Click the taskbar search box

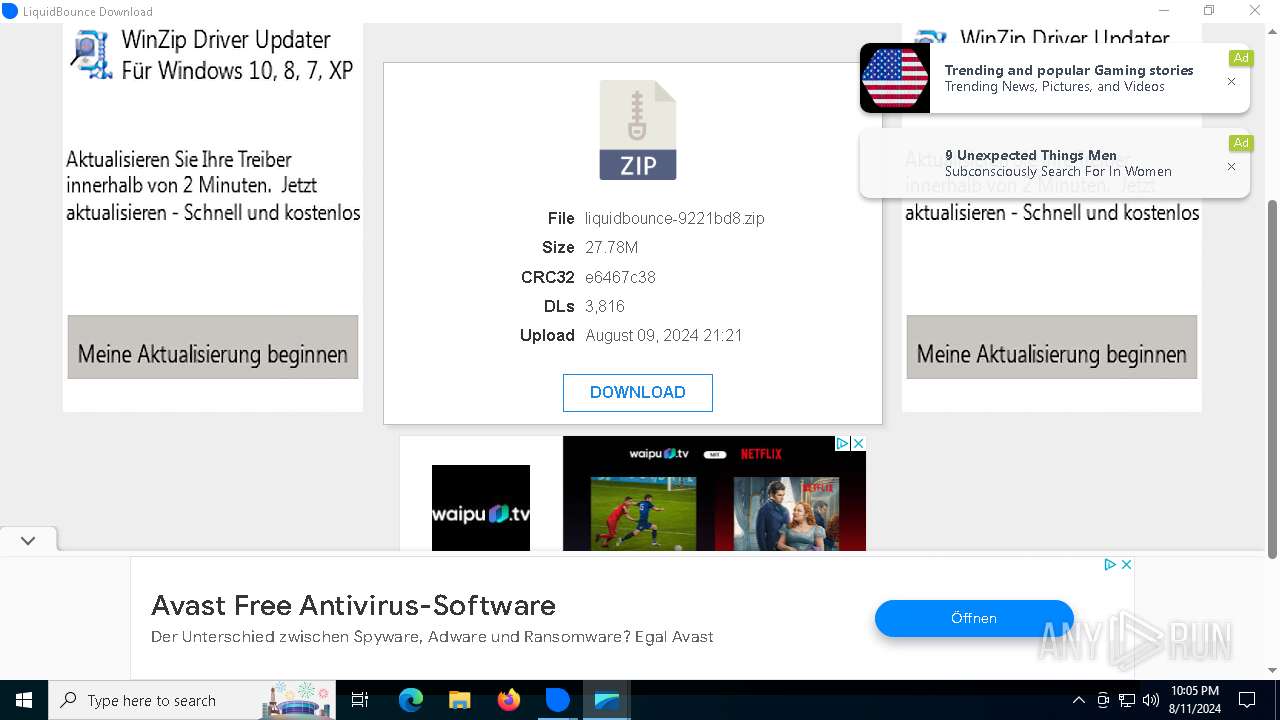pos(192,700)
